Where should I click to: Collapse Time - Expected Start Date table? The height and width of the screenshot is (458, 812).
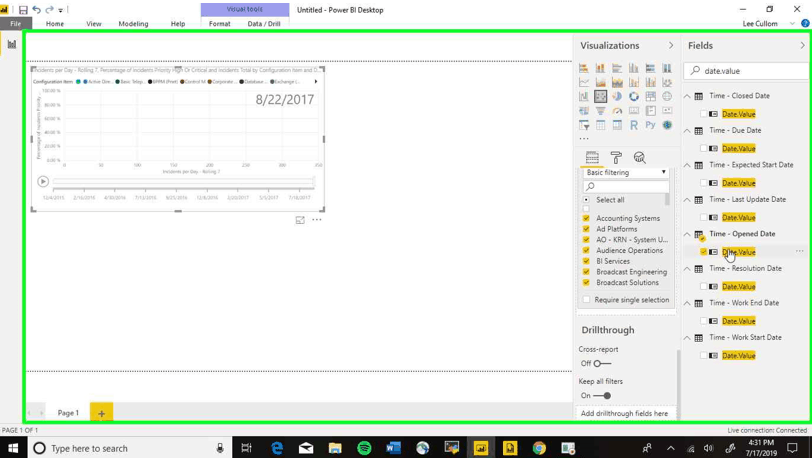click(x=687, y=165)
